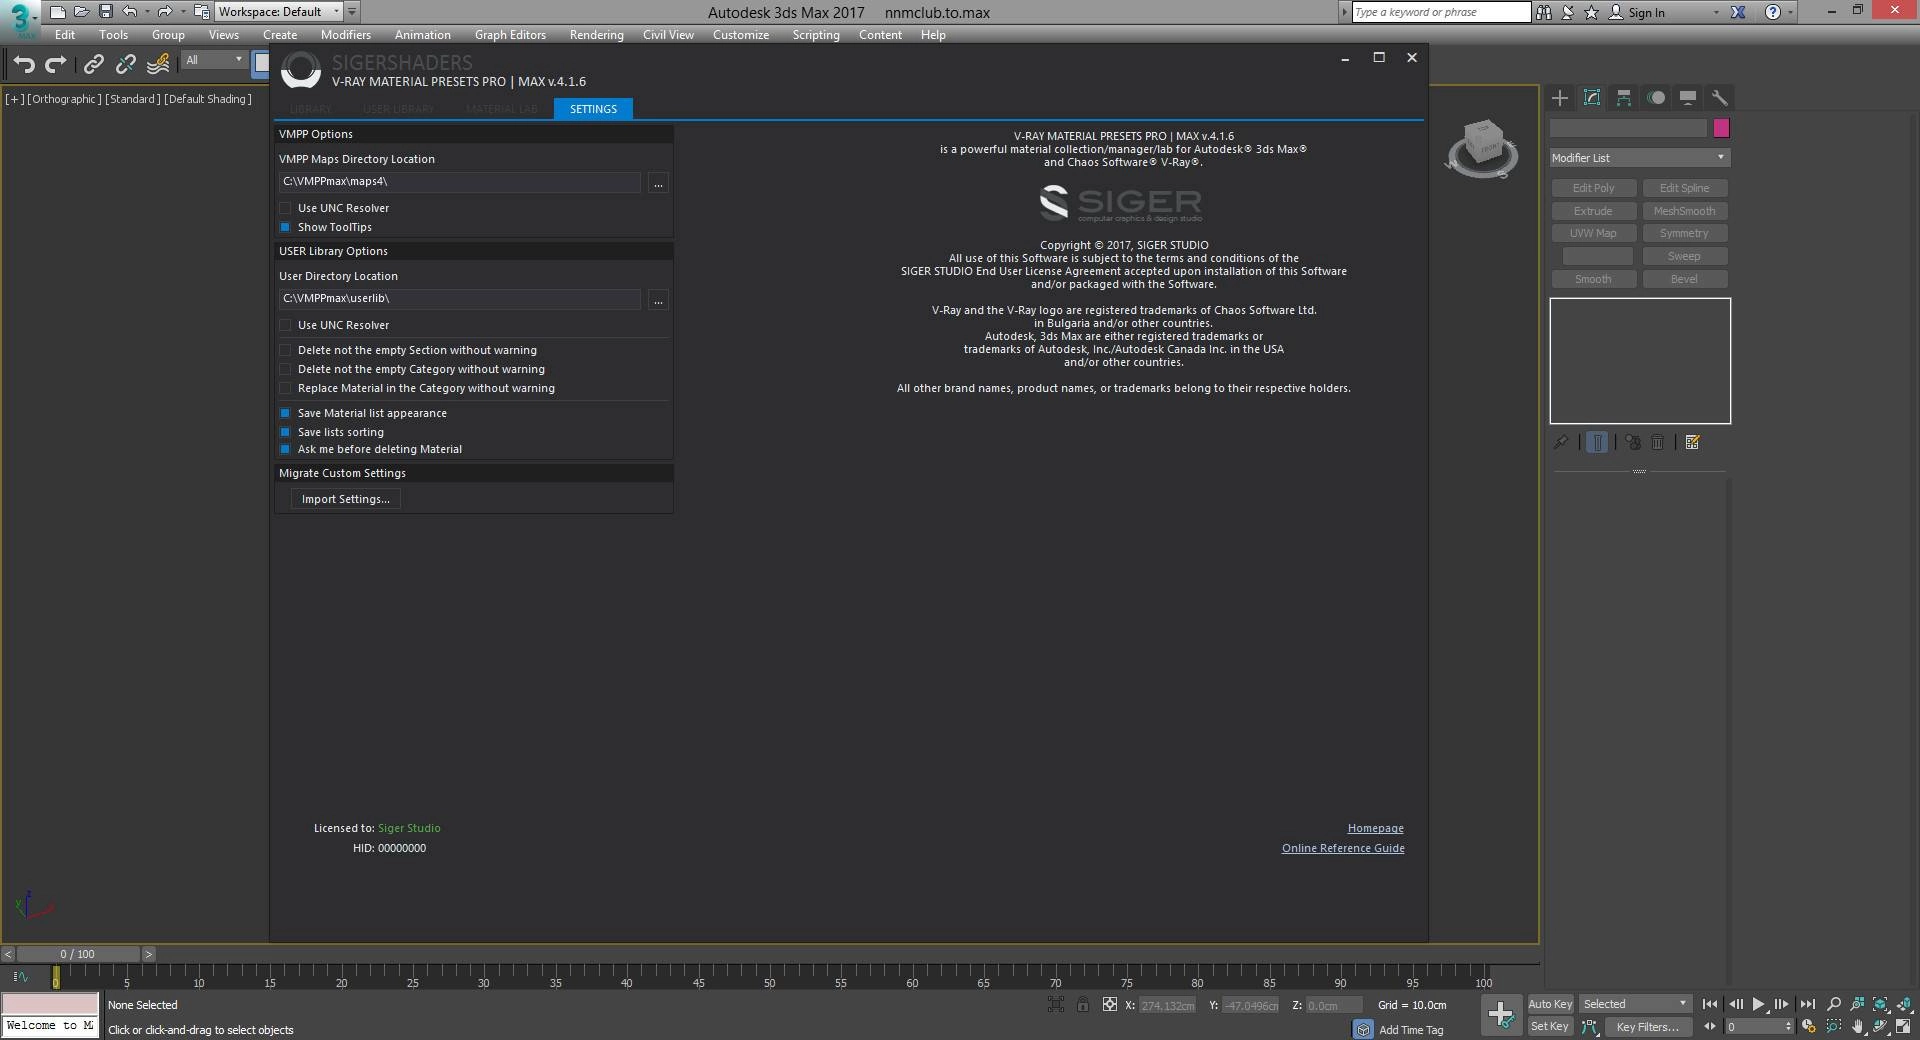
Task: Click the ViewCube in viewport
Action: tap(1483, 149)
